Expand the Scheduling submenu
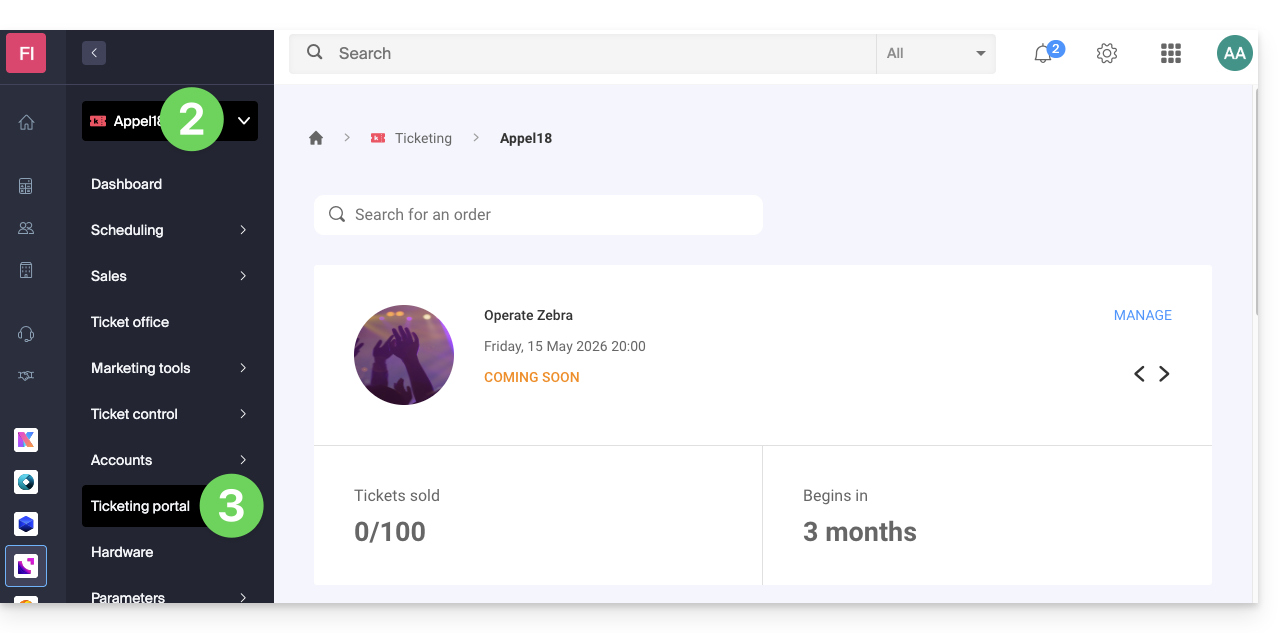This screenshot has width=1288, height=633. point(243,230)
